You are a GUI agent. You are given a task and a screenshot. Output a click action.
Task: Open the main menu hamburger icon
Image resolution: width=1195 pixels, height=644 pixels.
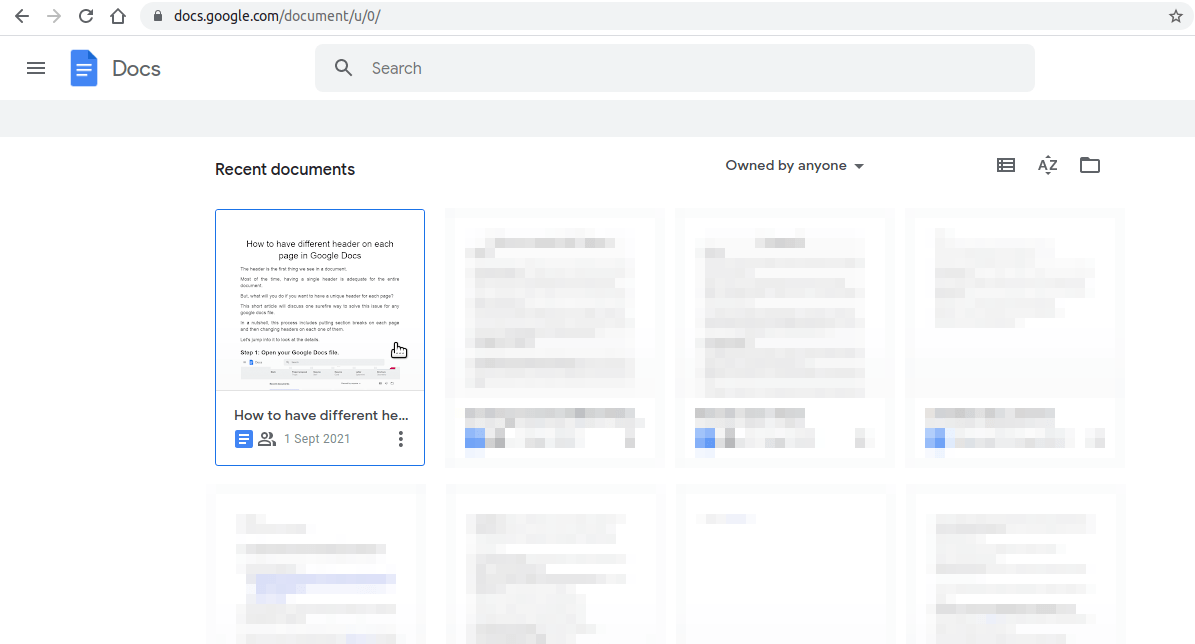coord(36,68)
